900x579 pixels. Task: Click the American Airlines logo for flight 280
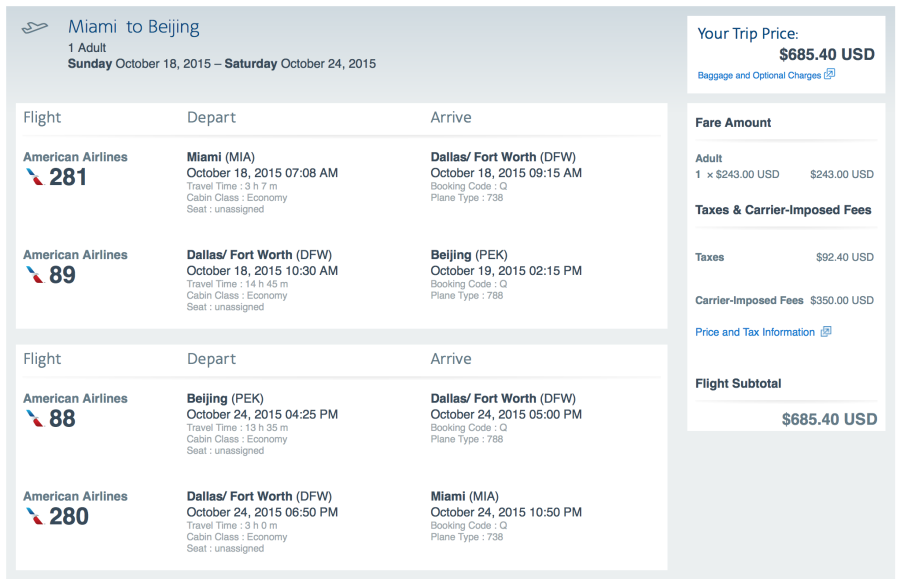pyautogui.click(x=35, y=517)
